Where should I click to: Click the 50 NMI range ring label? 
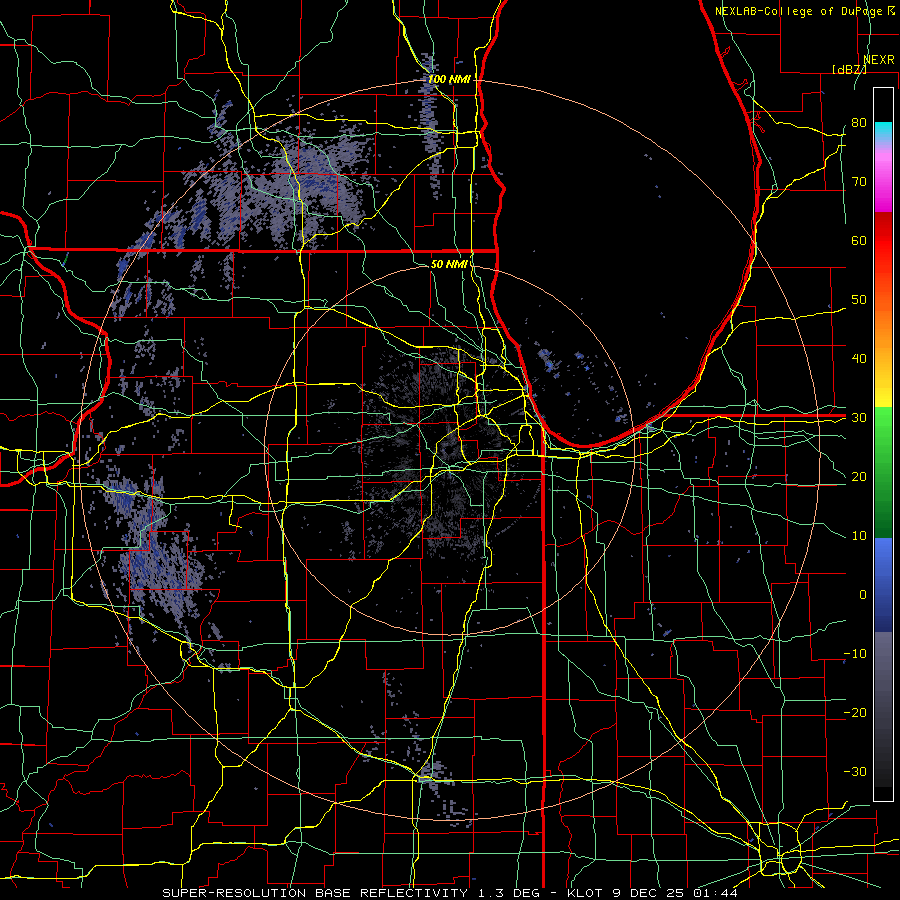click(449, 264)
